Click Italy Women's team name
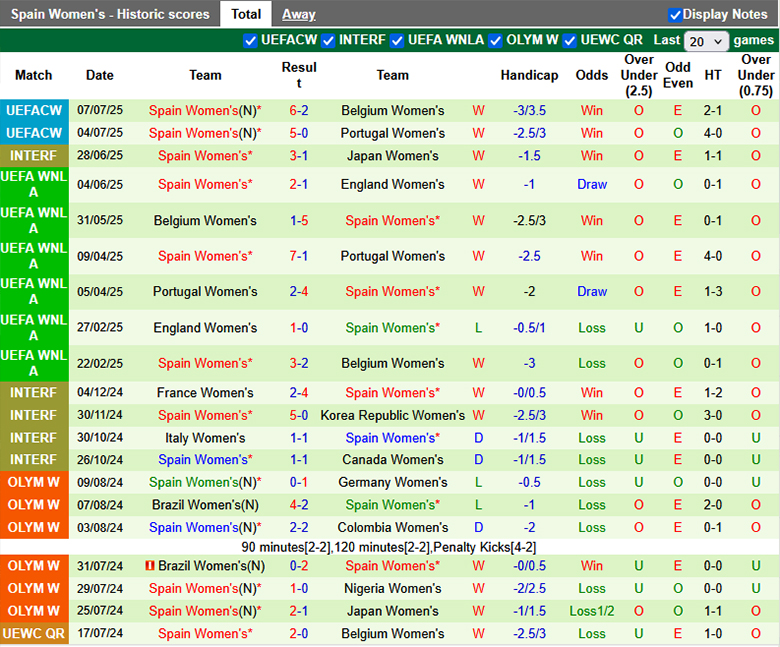Viewport: 780px width, 647px height. [x=205, y=438]
